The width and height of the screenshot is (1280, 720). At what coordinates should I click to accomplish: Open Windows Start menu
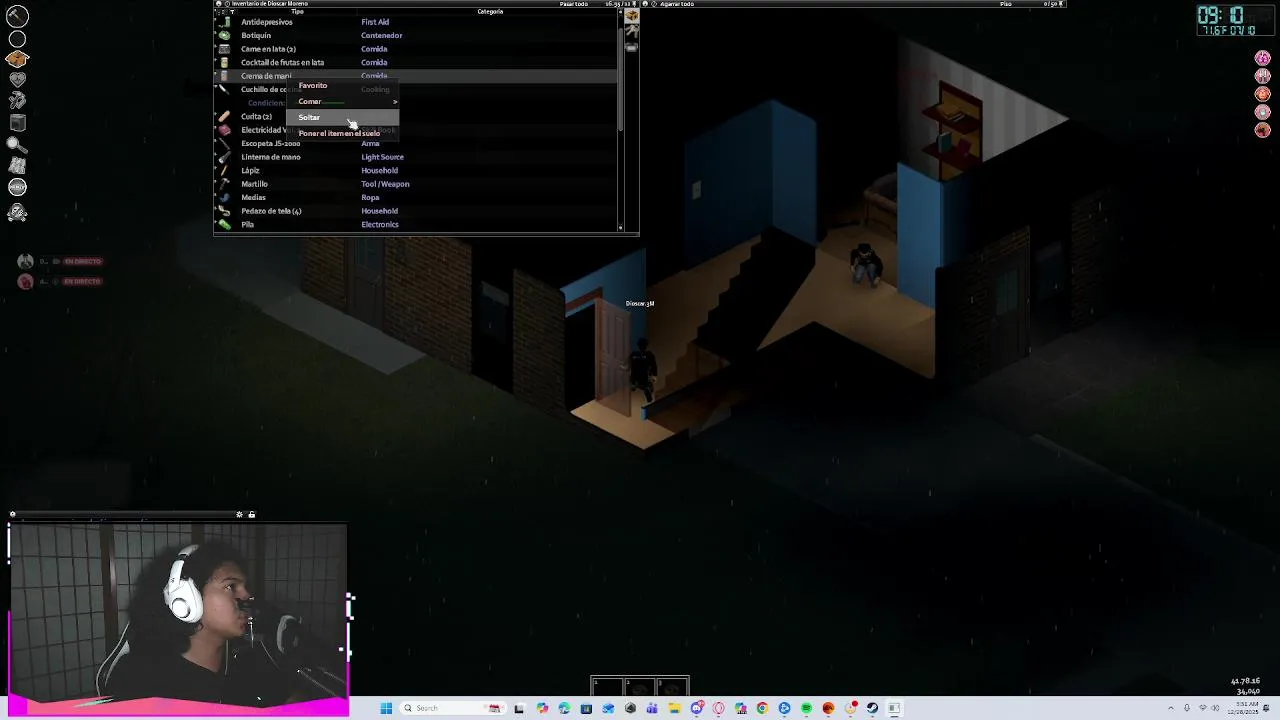point(386,708)
